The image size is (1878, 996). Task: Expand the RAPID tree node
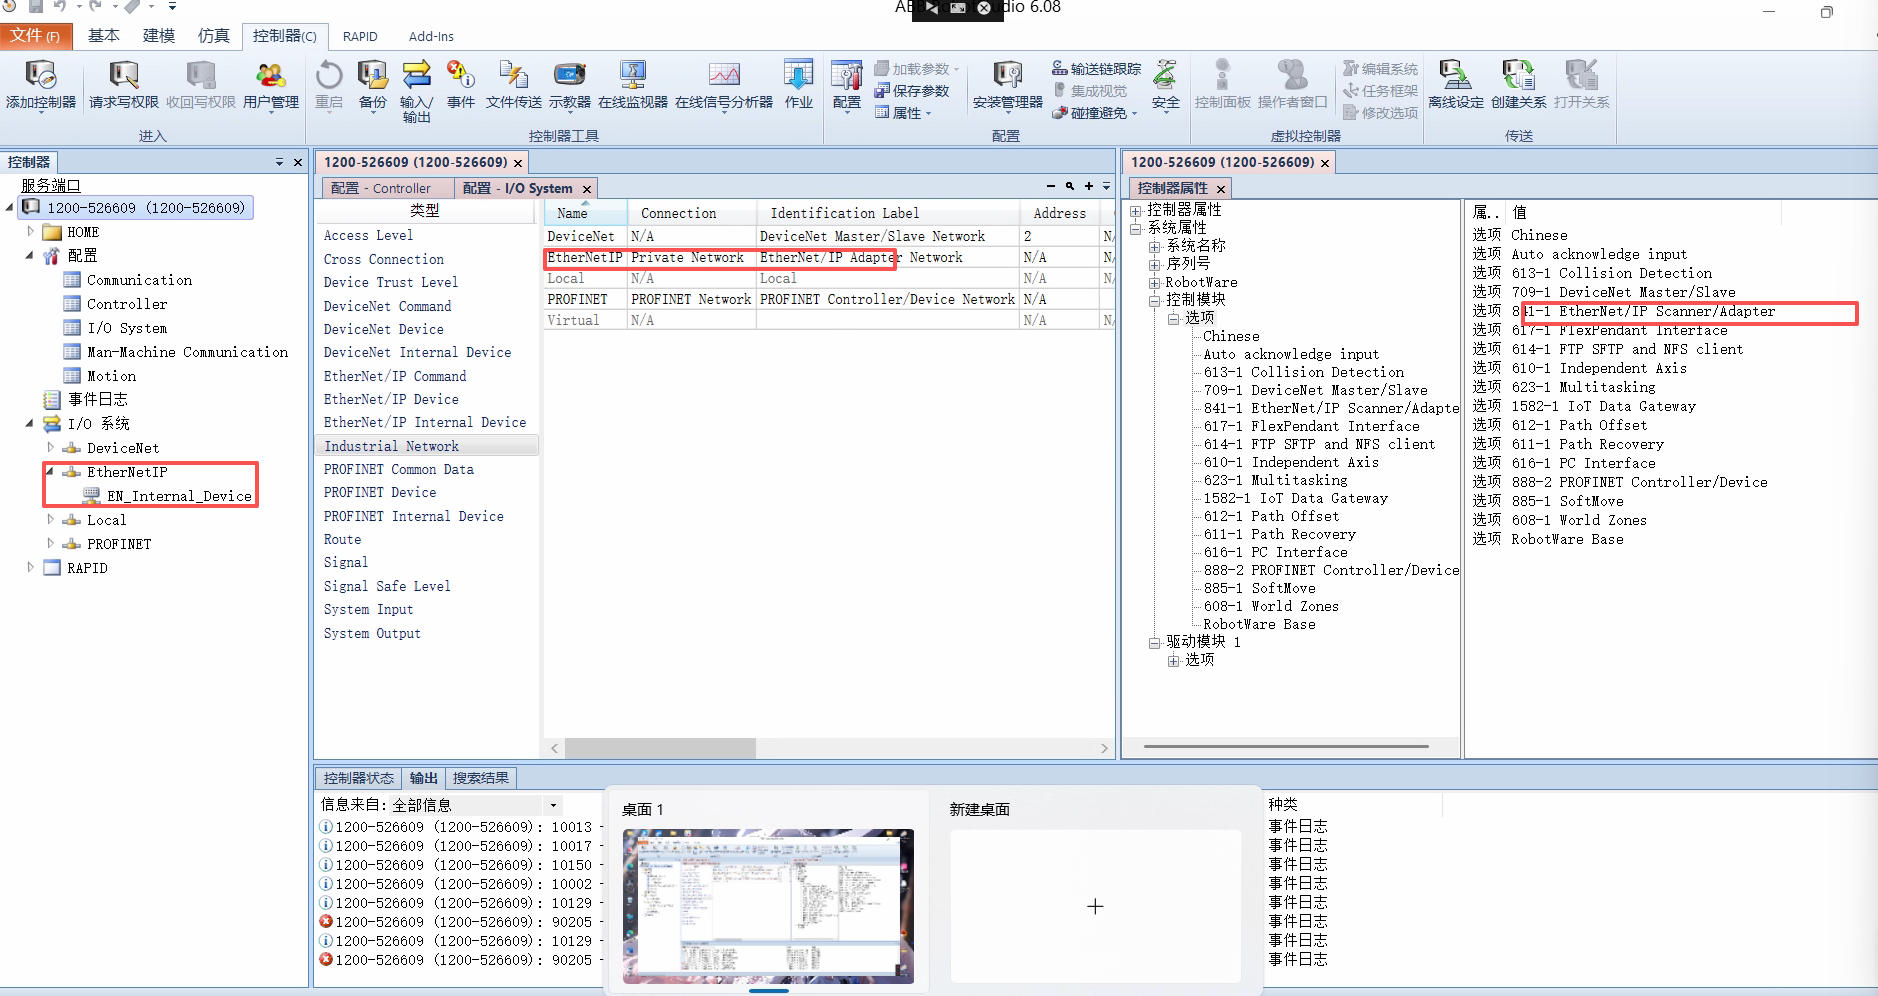(x=30, y=567)
